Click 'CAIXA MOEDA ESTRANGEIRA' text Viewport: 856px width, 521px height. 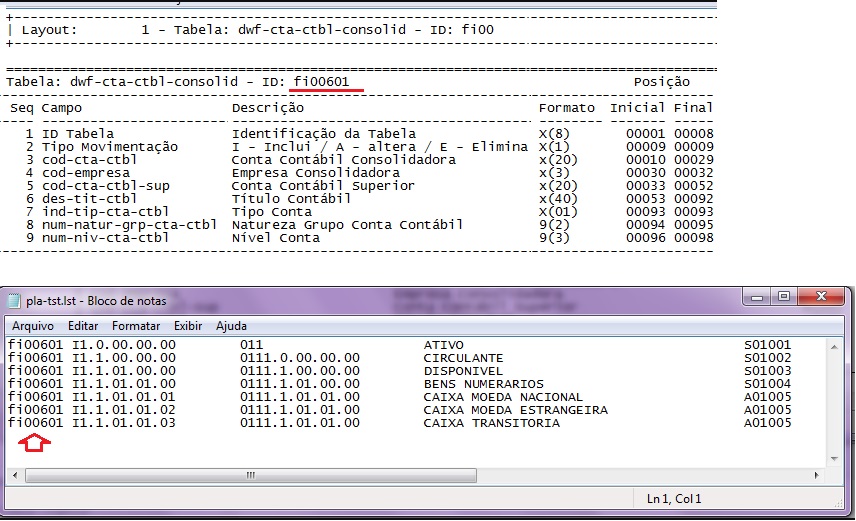(515, 410)
